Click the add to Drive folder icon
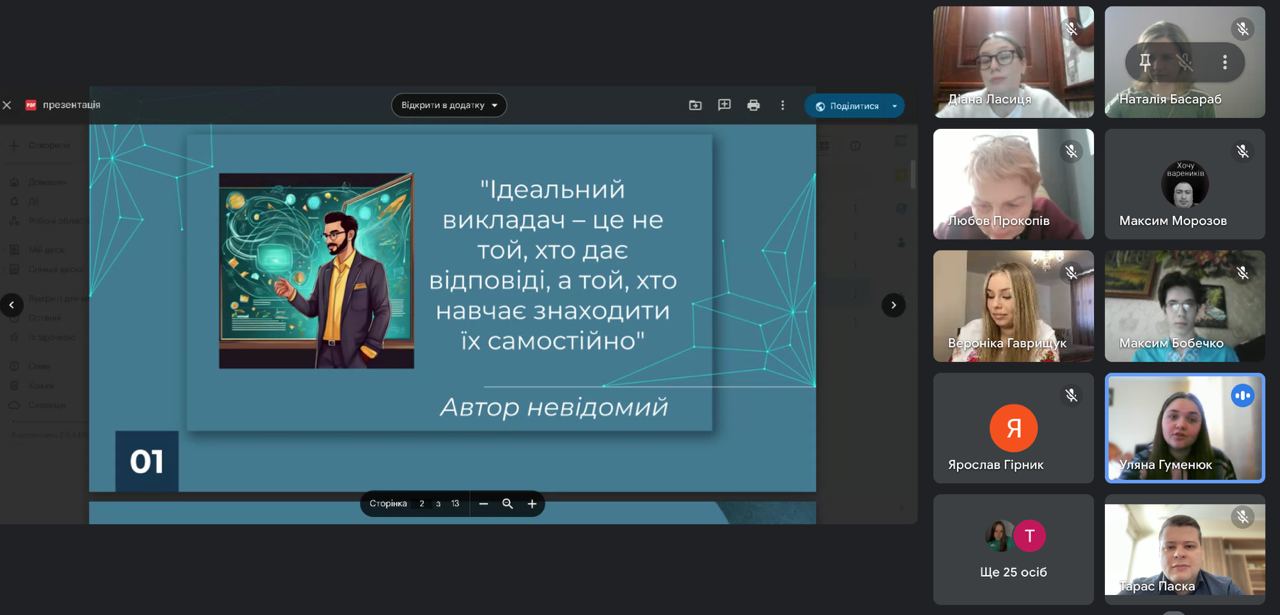This screenshot has height=615, width=1280. click(x=695, y=105)
